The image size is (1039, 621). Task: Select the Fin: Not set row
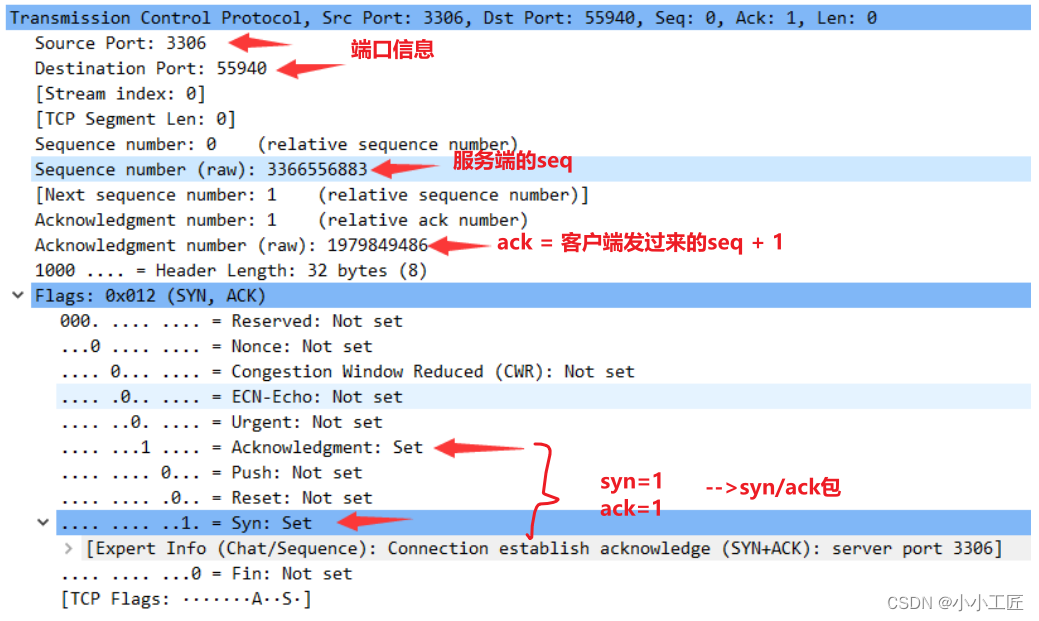click(x=206, y=573)
